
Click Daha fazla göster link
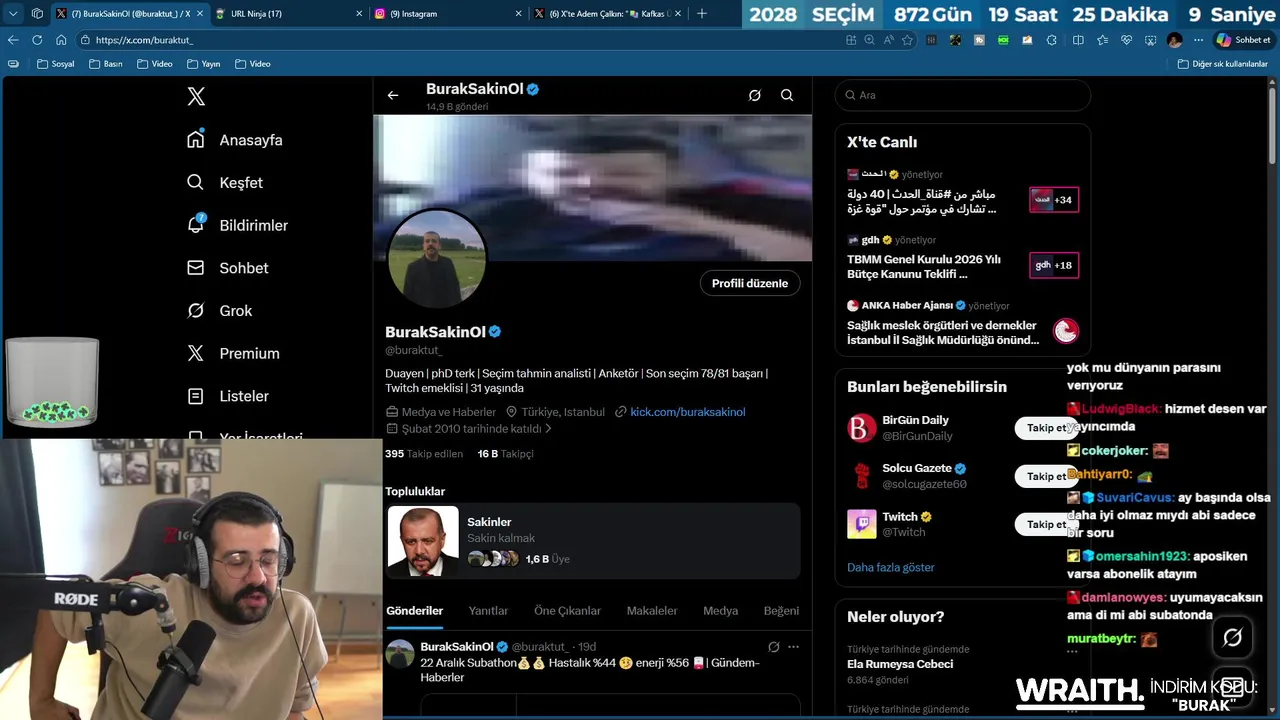click(x=890, y=567)
